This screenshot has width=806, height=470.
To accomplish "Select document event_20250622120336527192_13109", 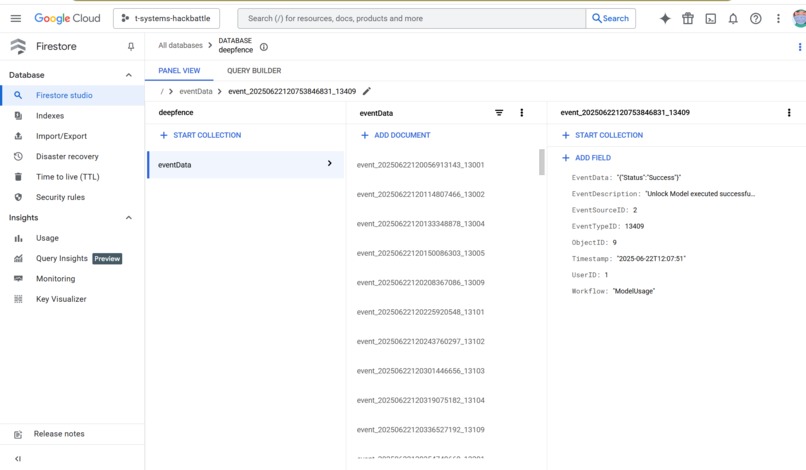I will coord(420,429).
